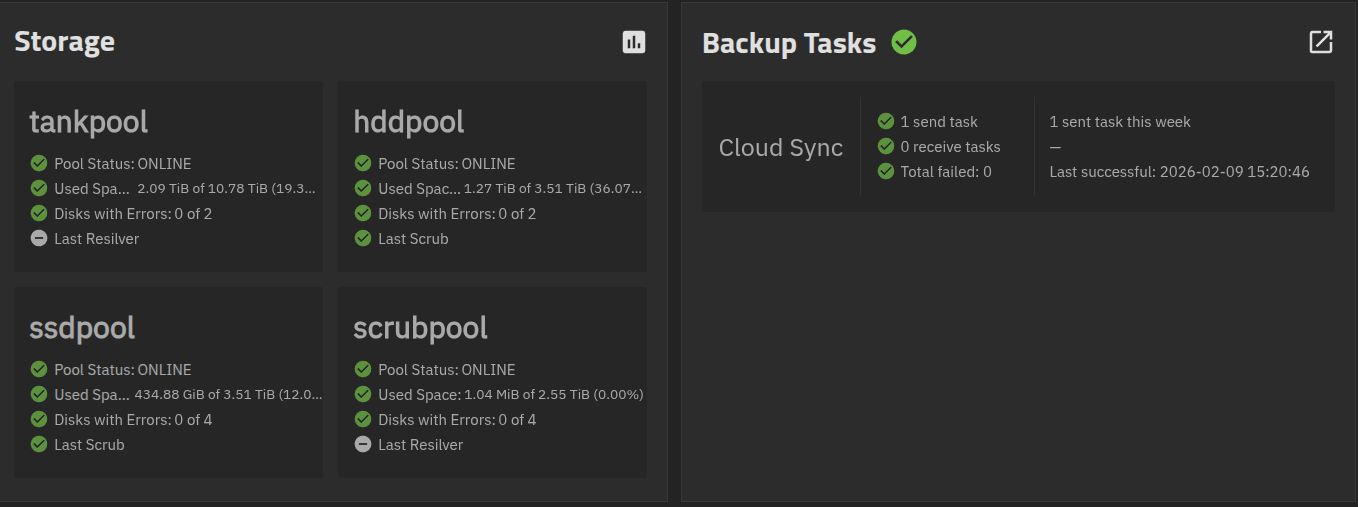This screenshot has width=1358, height=507.
Task: Click 0 receive tasks check icon
Action: [886, 147]
